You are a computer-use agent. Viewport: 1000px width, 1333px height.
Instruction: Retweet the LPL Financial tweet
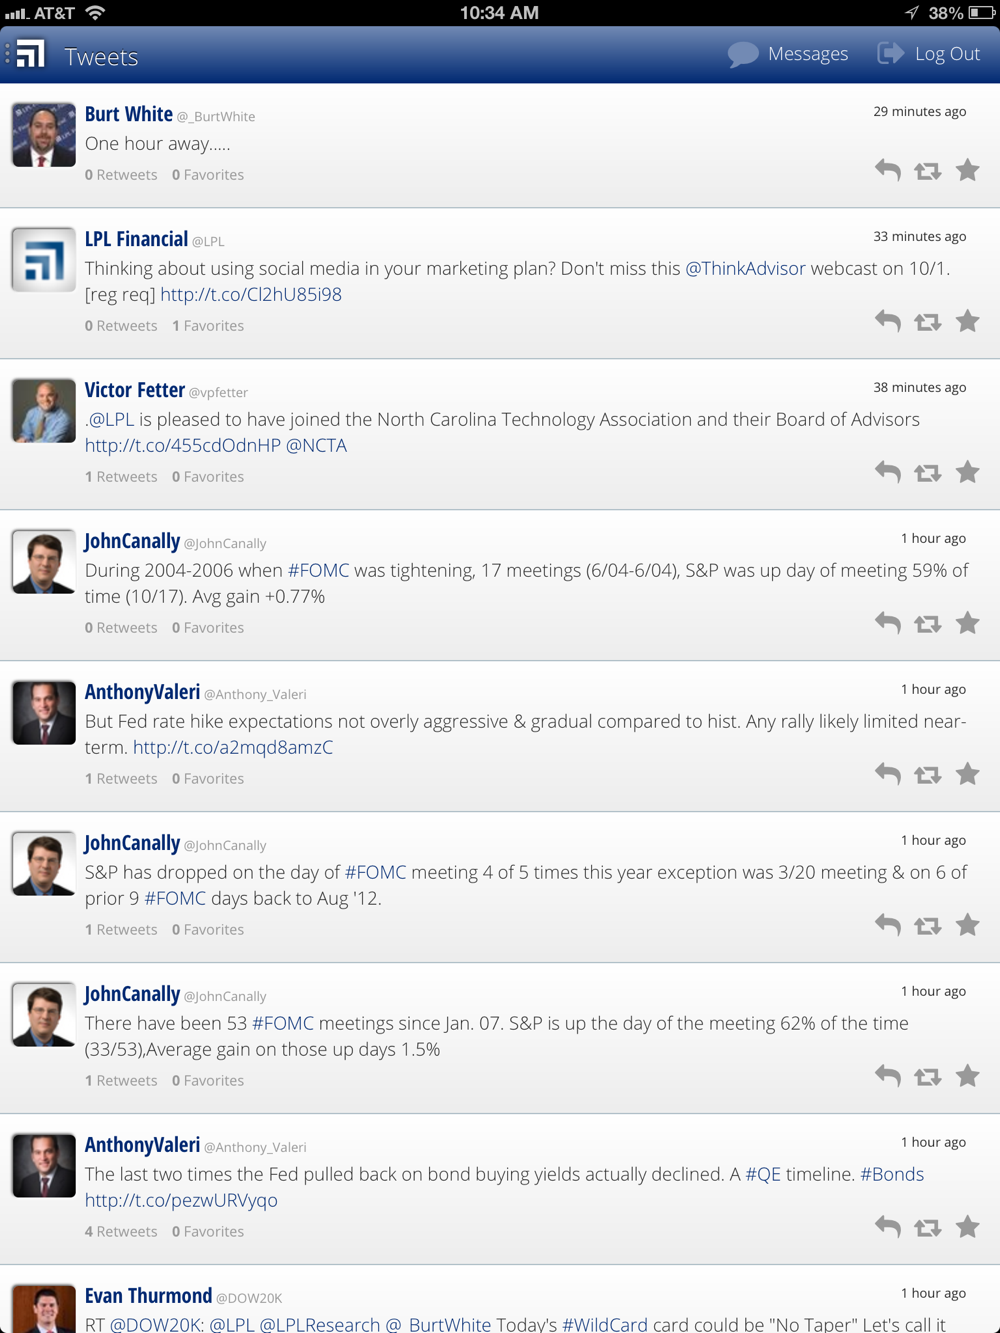[928, 322]
